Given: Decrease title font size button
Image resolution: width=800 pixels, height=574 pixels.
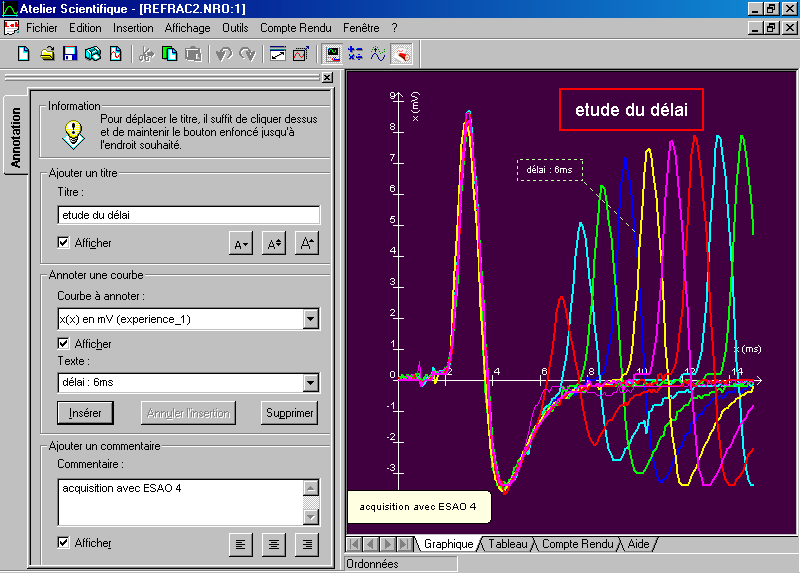Looking at the screenshot, I should (241, 244).
